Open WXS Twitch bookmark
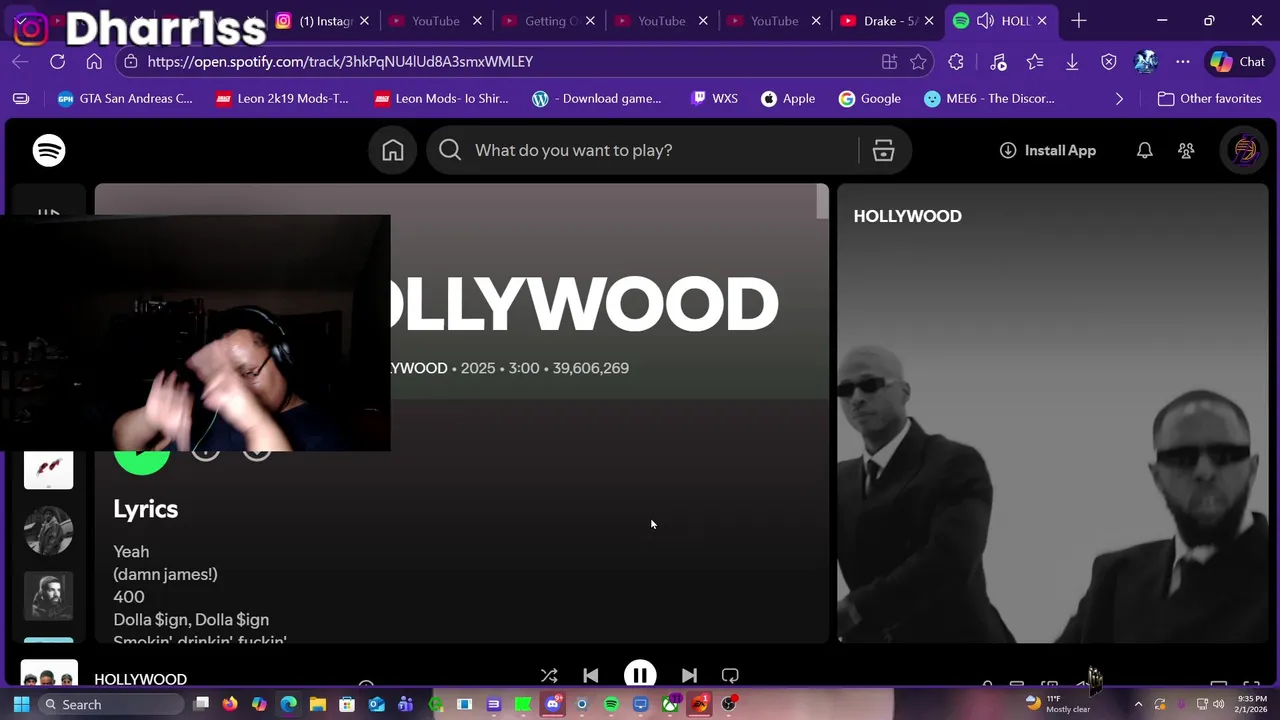This screenshot has width=1280, height=720. (x=714, y=99)
